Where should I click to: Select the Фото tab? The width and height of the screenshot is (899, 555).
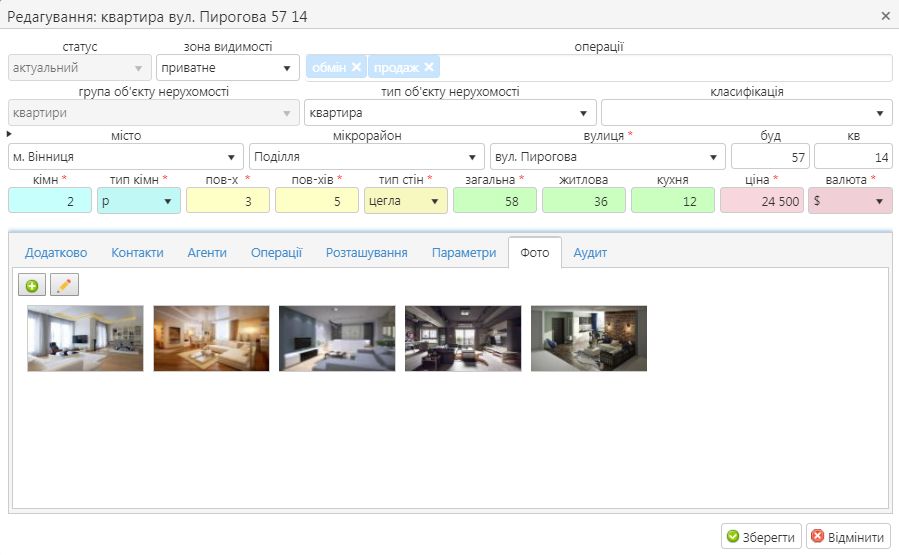(x=534, y=252)
